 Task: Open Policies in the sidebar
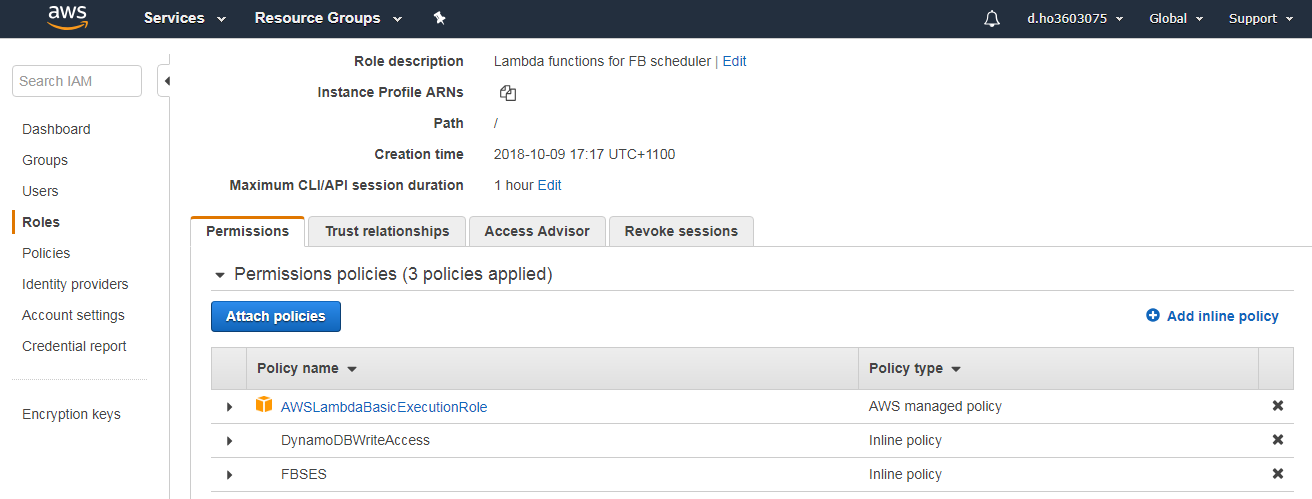(46, 253)
